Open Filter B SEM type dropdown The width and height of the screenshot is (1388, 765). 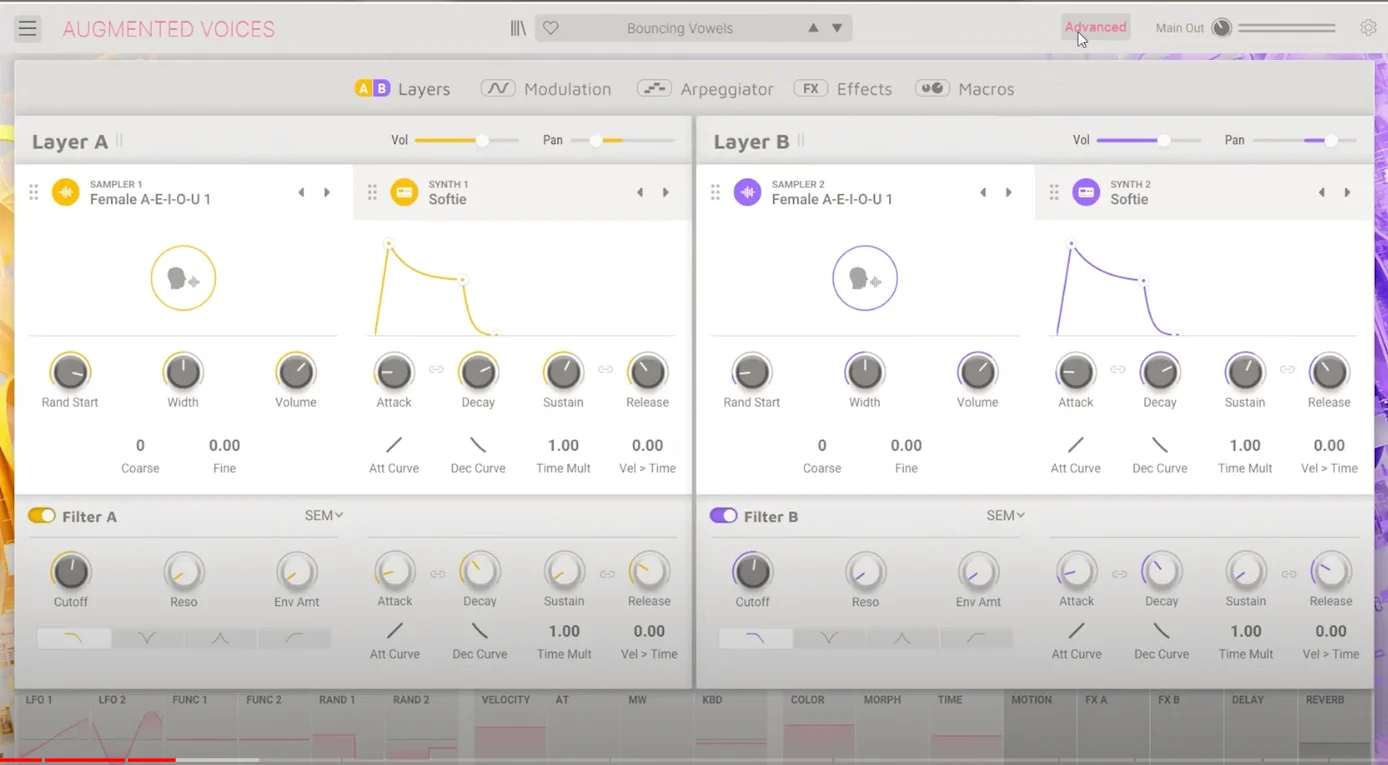[1006, 516]
